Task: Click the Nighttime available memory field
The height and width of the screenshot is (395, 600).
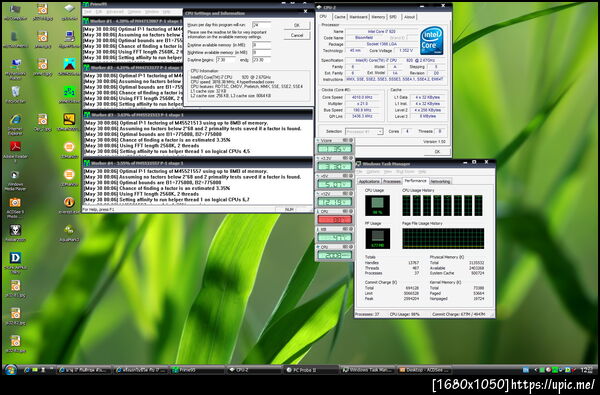Action: 261,52
